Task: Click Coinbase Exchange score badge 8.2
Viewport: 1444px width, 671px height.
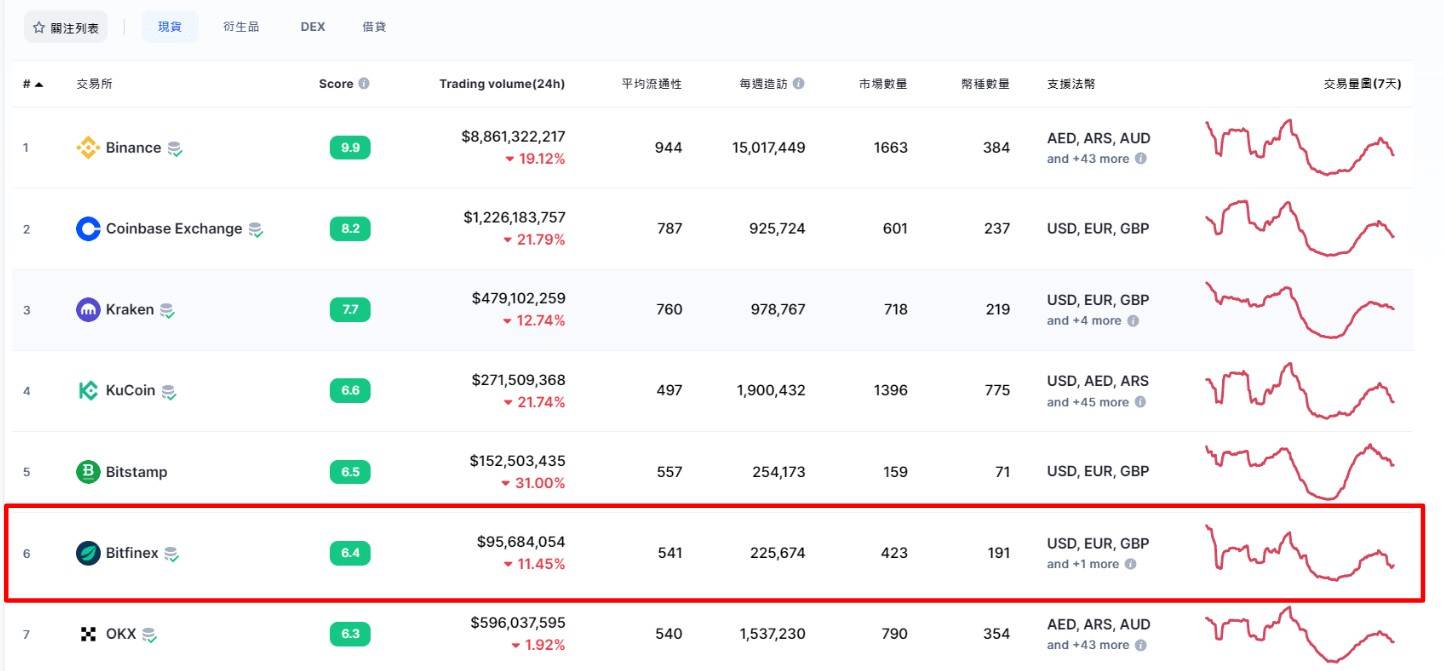Action: pyautogui.click(x=350, y=229)
